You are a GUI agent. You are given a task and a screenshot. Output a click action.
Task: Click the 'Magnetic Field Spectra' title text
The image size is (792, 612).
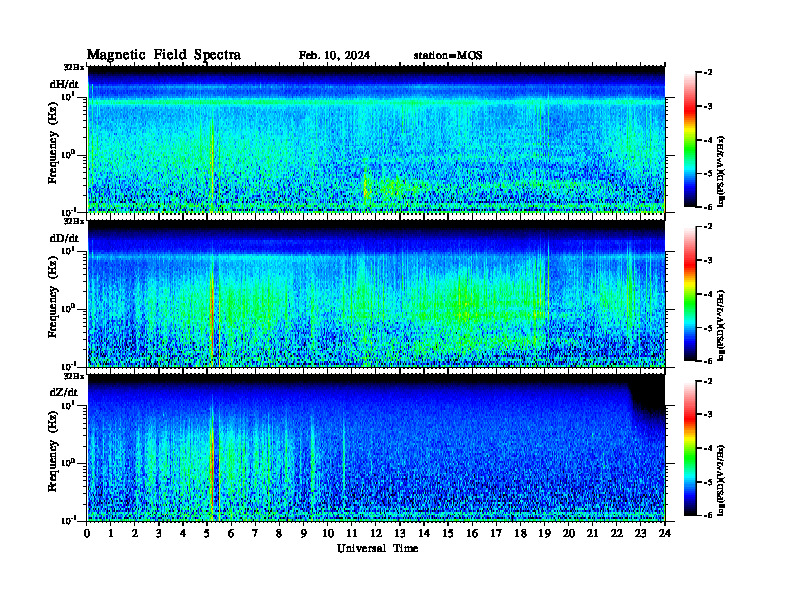coord(164,55)
